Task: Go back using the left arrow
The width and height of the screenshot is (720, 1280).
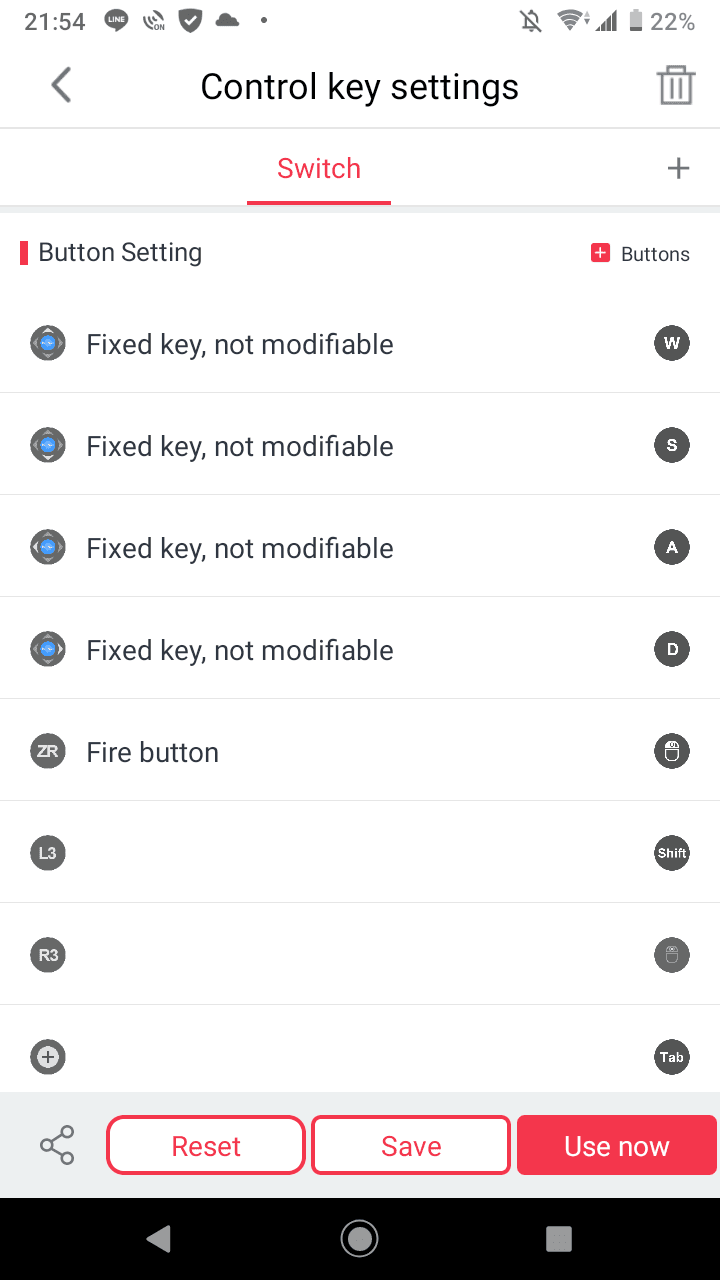Action: (x=62, y=86)
